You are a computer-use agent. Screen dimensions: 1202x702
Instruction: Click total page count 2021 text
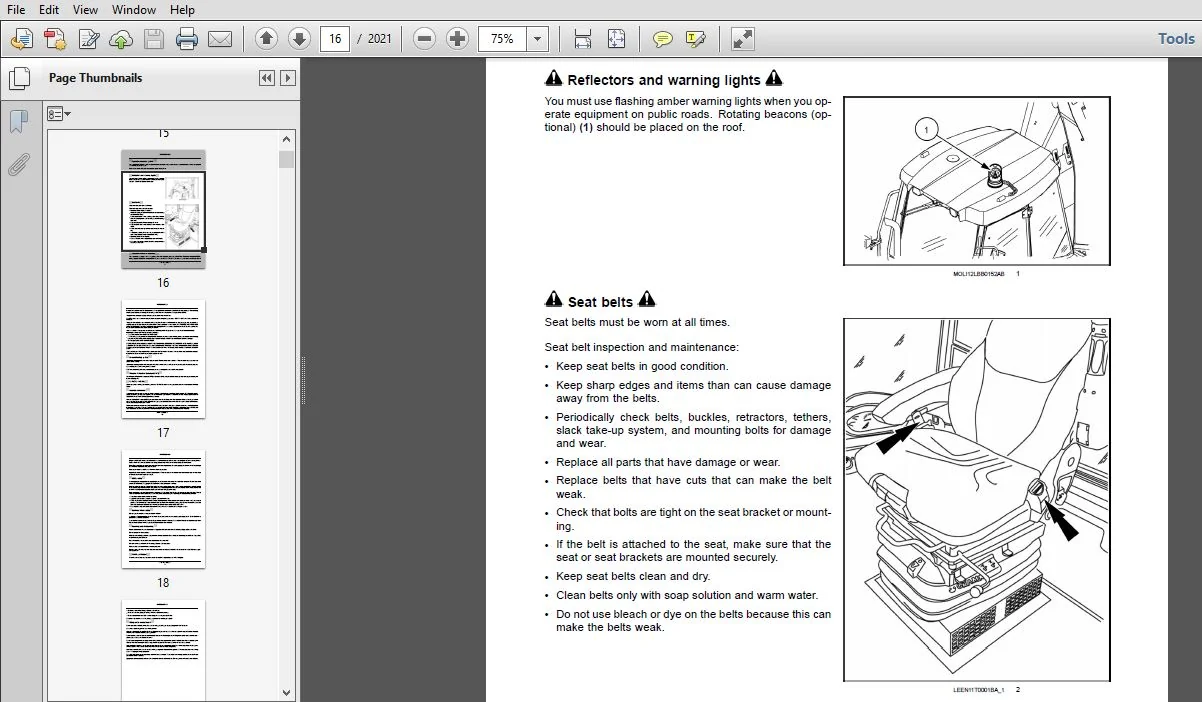tap(380, 39)
